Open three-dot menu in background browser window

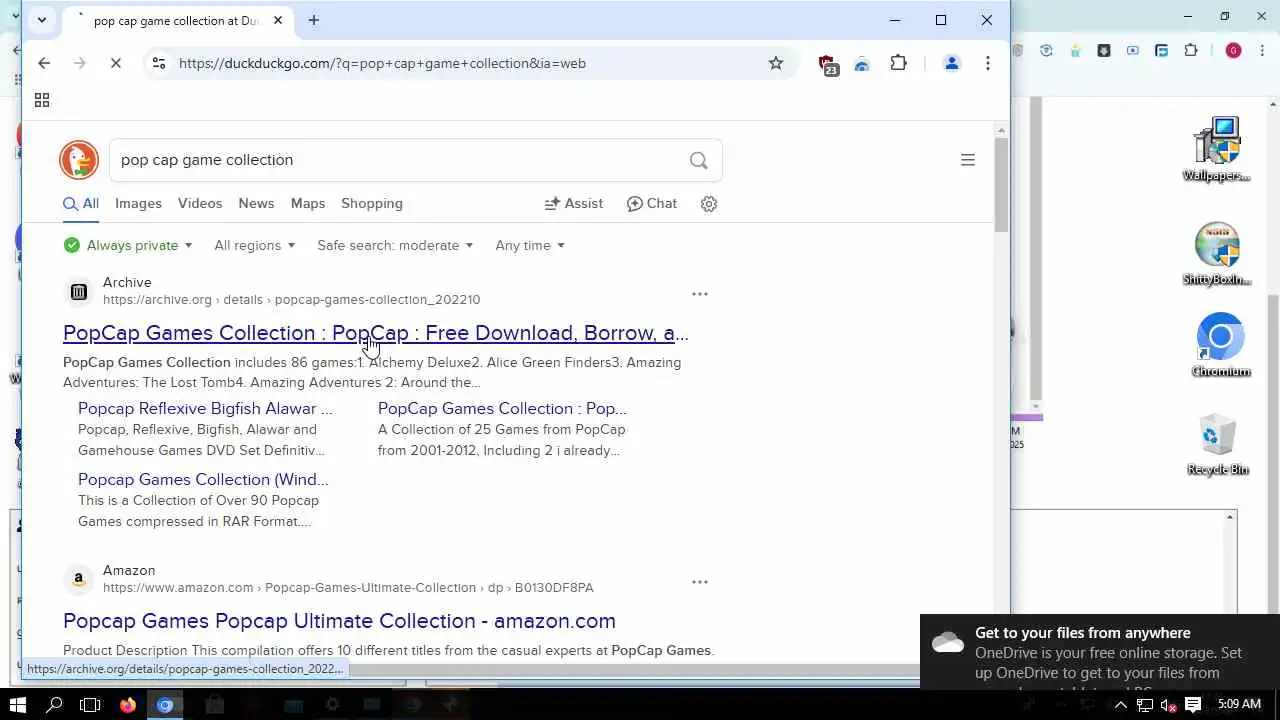[x=1261, y=50]
